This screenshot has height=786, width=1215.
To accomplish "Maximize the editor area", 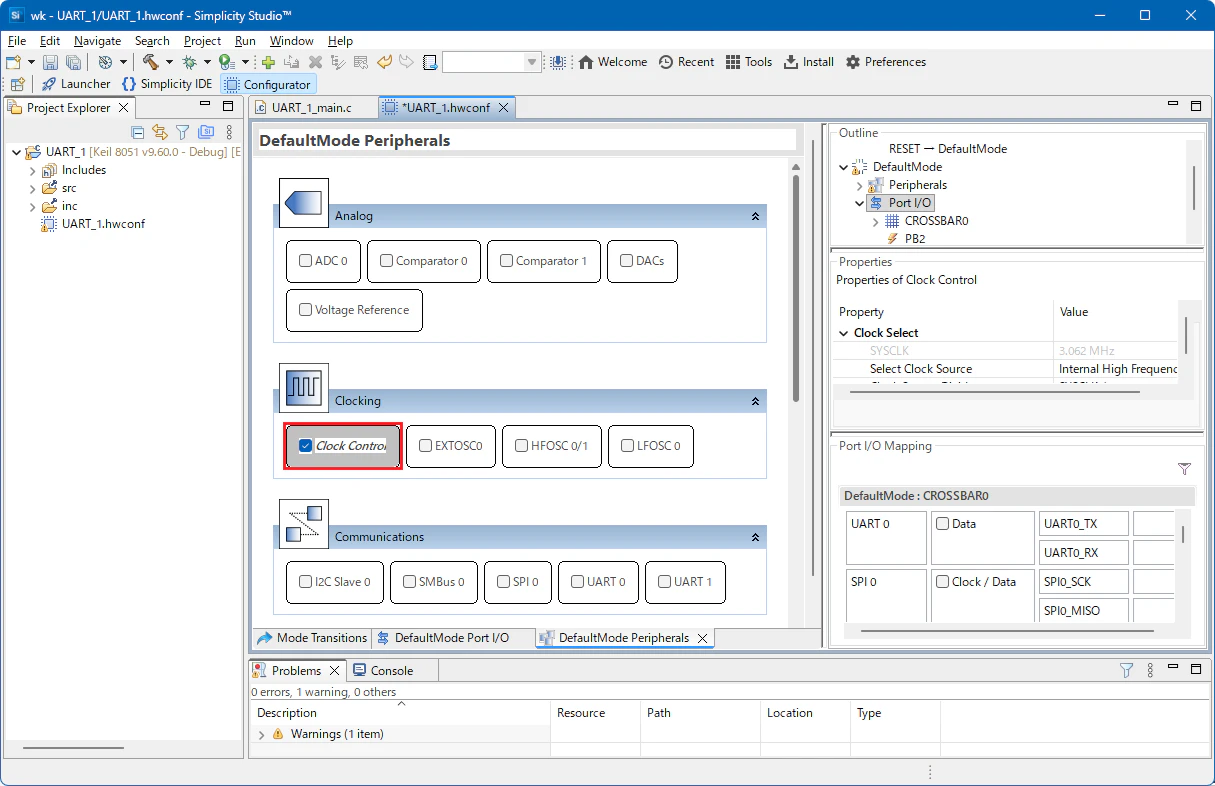I will pyautogui.click(x=1196, y=105).
